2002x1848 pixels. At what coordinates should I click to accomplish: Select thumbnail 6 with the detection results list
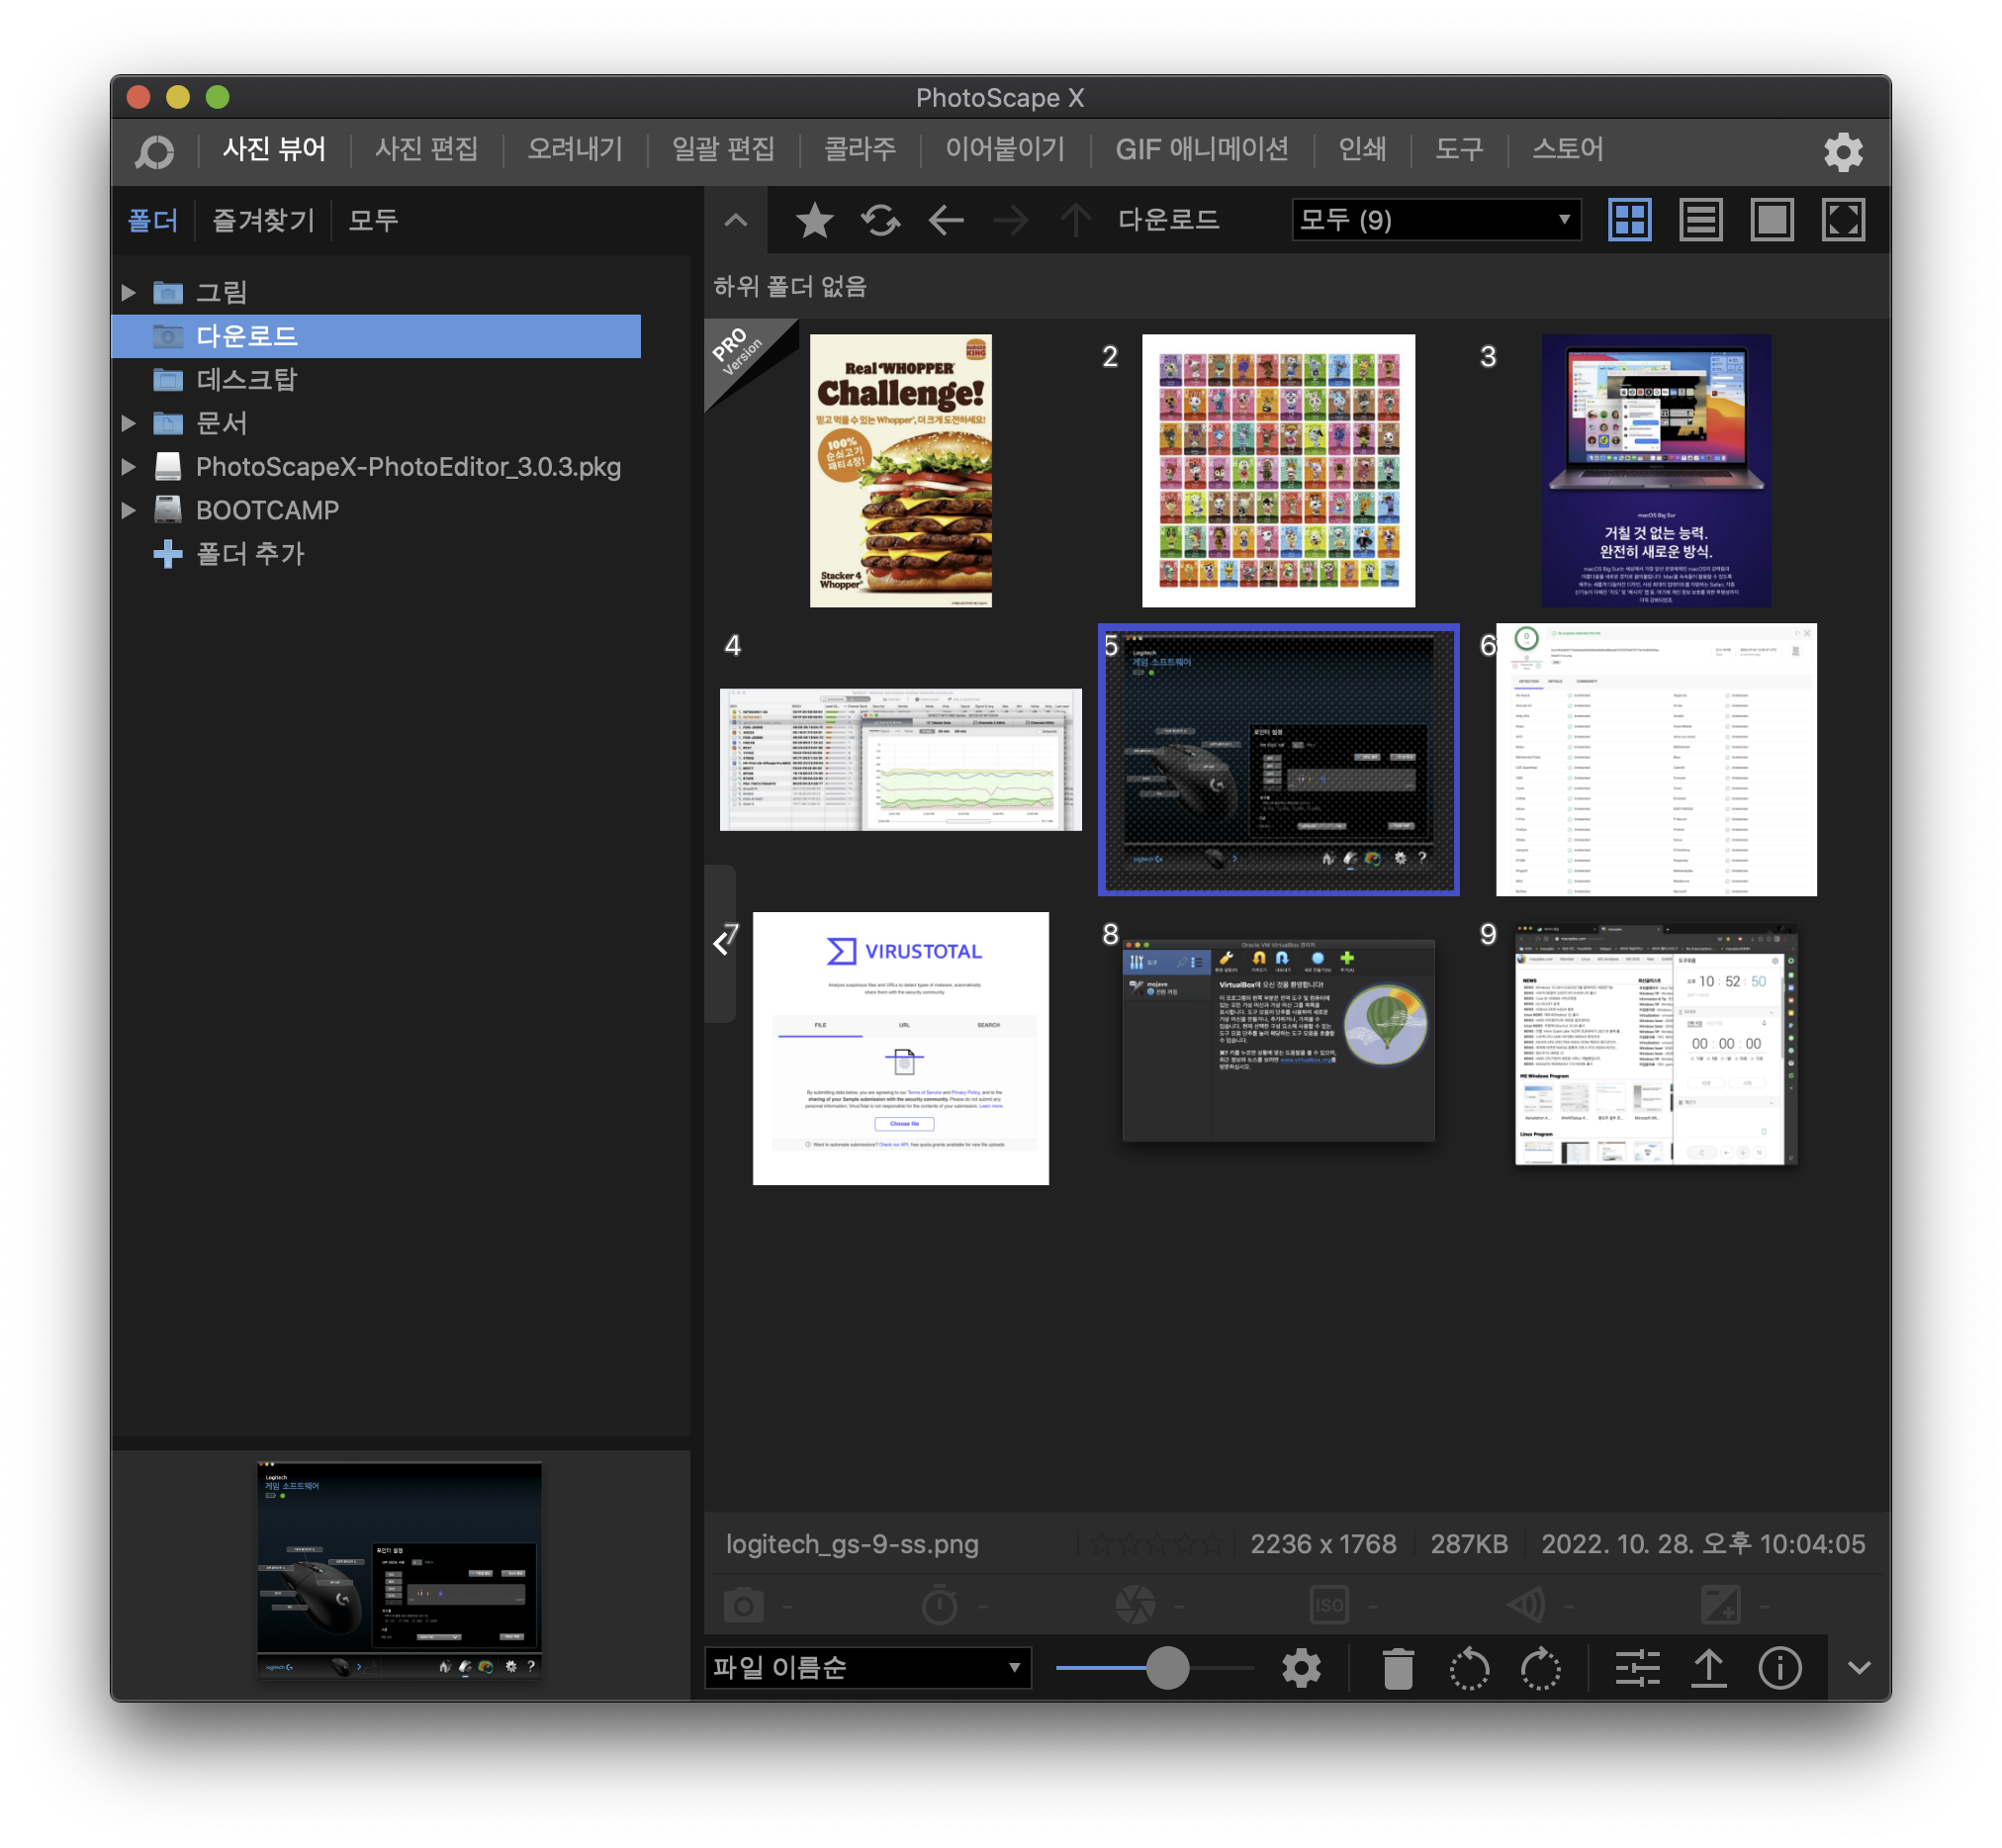point(1656,759)
